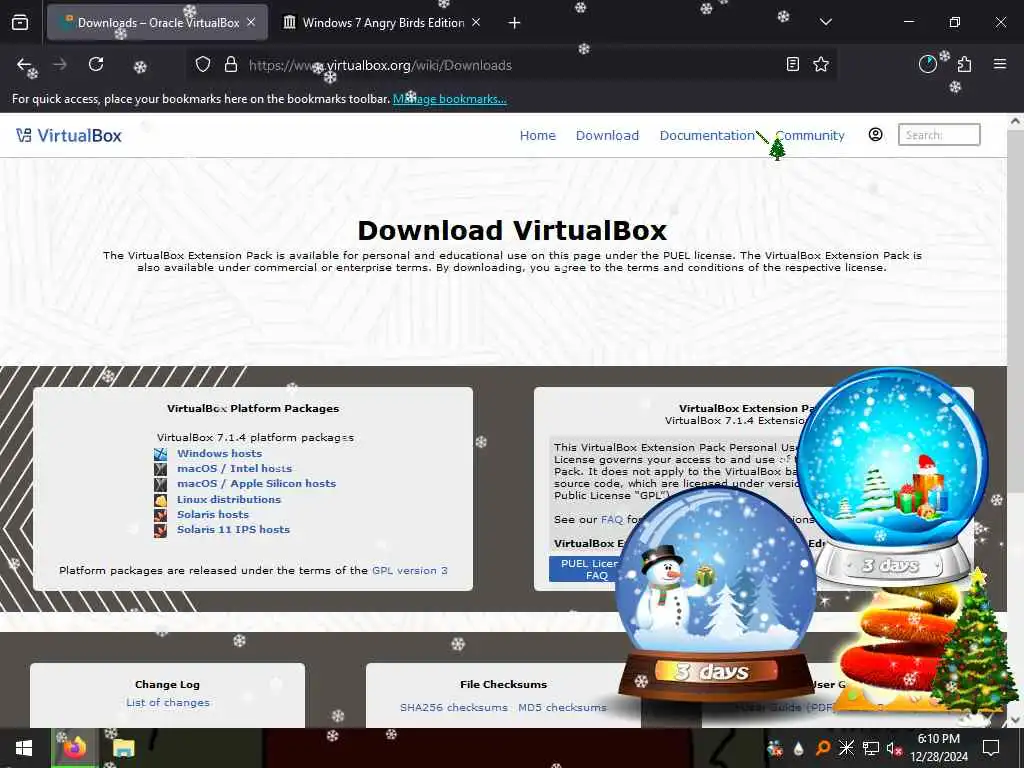Open the taskbar clock showing 6:10 PM
Image resolution: width=1024 pixels, height=768 pixels.
[x=938, y=748]
